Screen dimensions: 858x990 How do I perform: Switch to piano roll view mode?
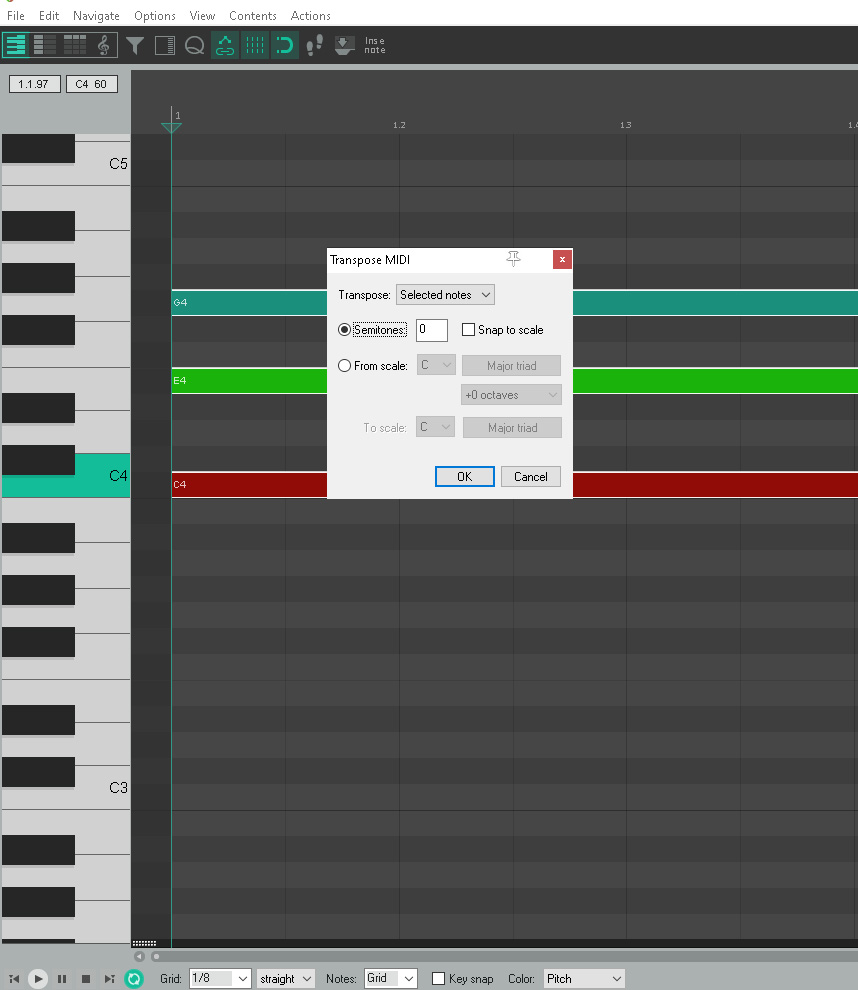pyautogui.click(x=16, y=45)
